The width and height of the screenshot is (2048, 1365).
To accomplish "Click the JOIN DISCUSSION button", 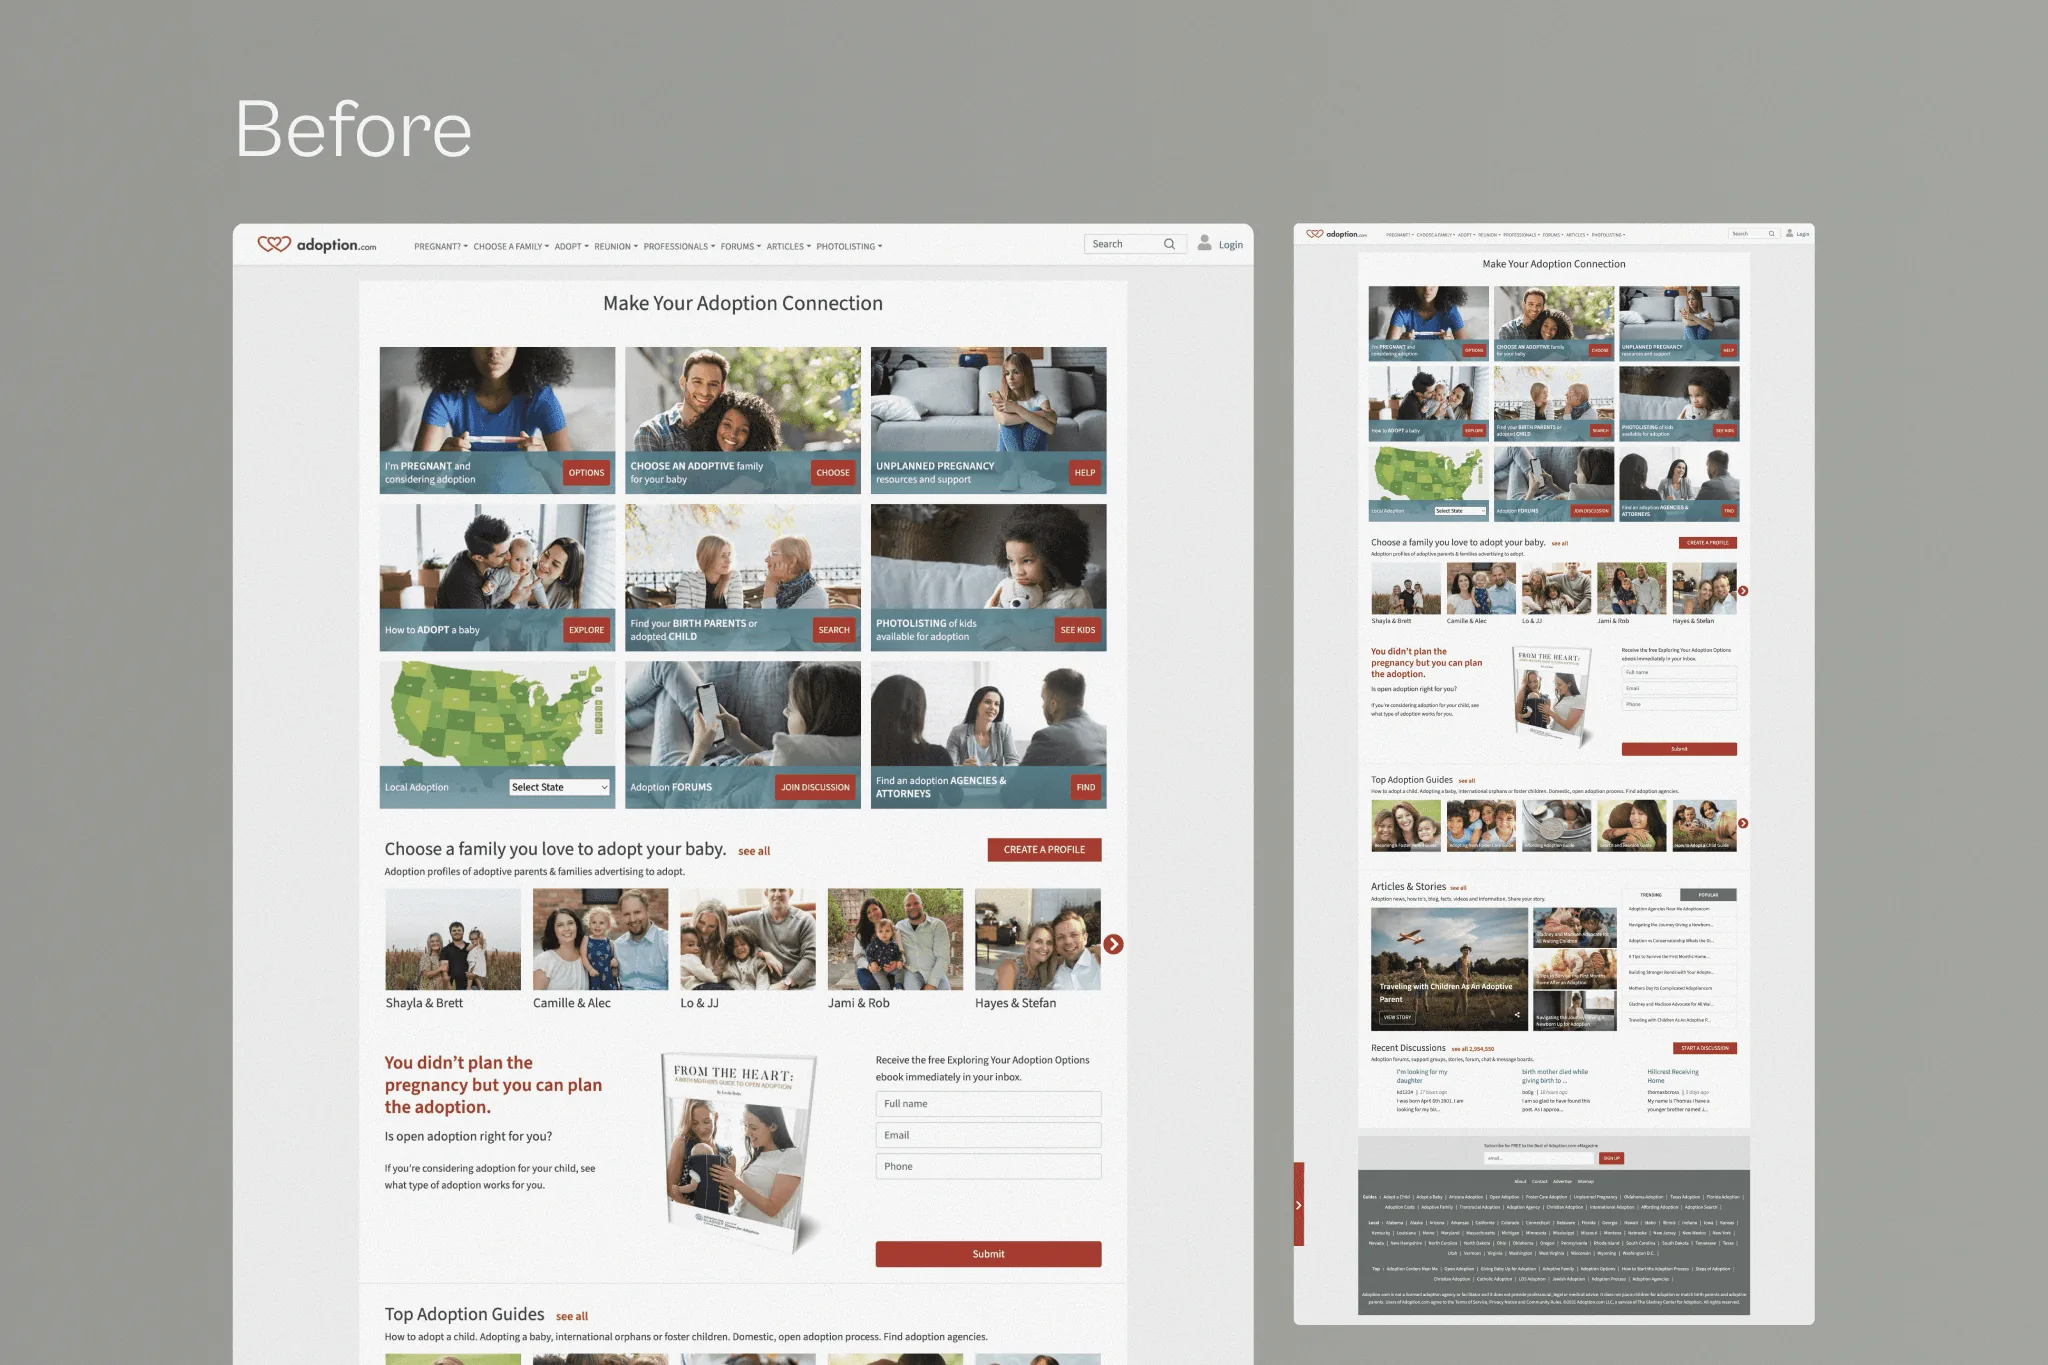I will tap(815, 787).
